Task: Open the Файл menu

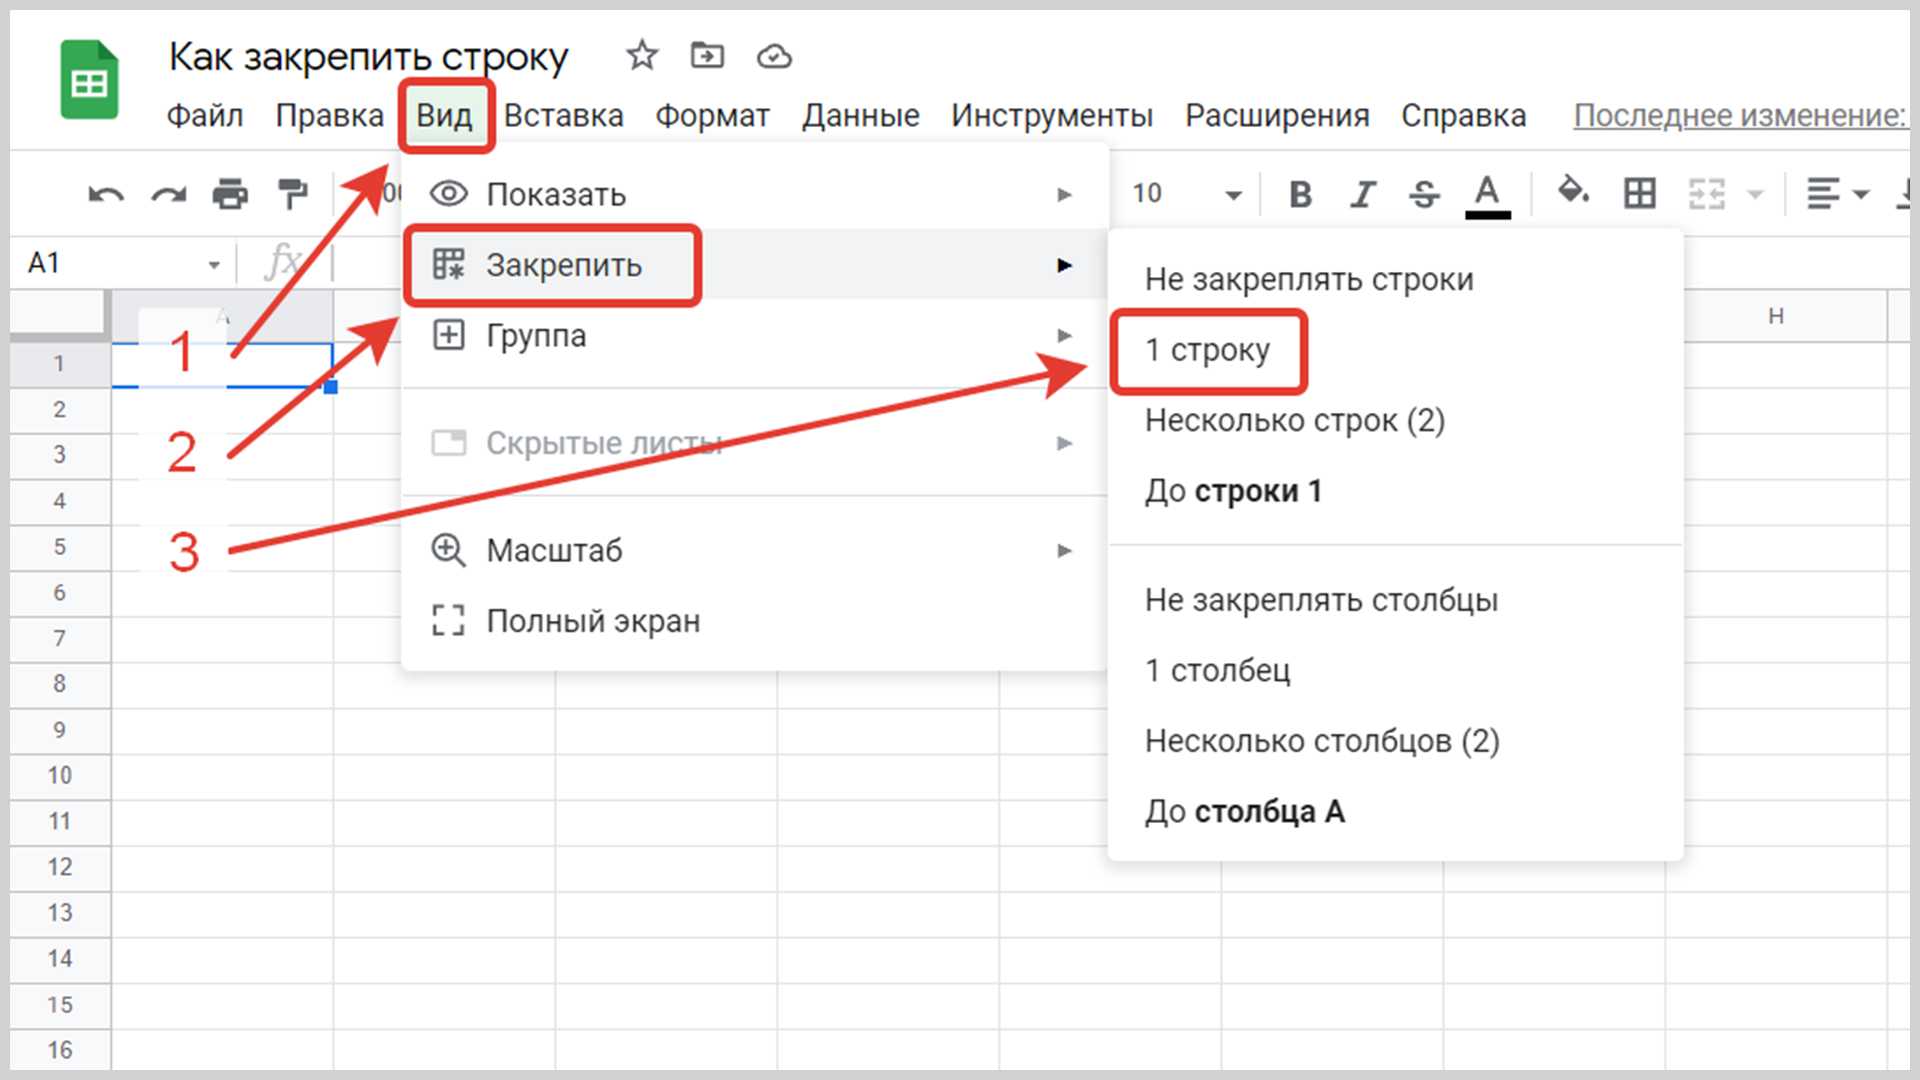Action: [205, 116]
